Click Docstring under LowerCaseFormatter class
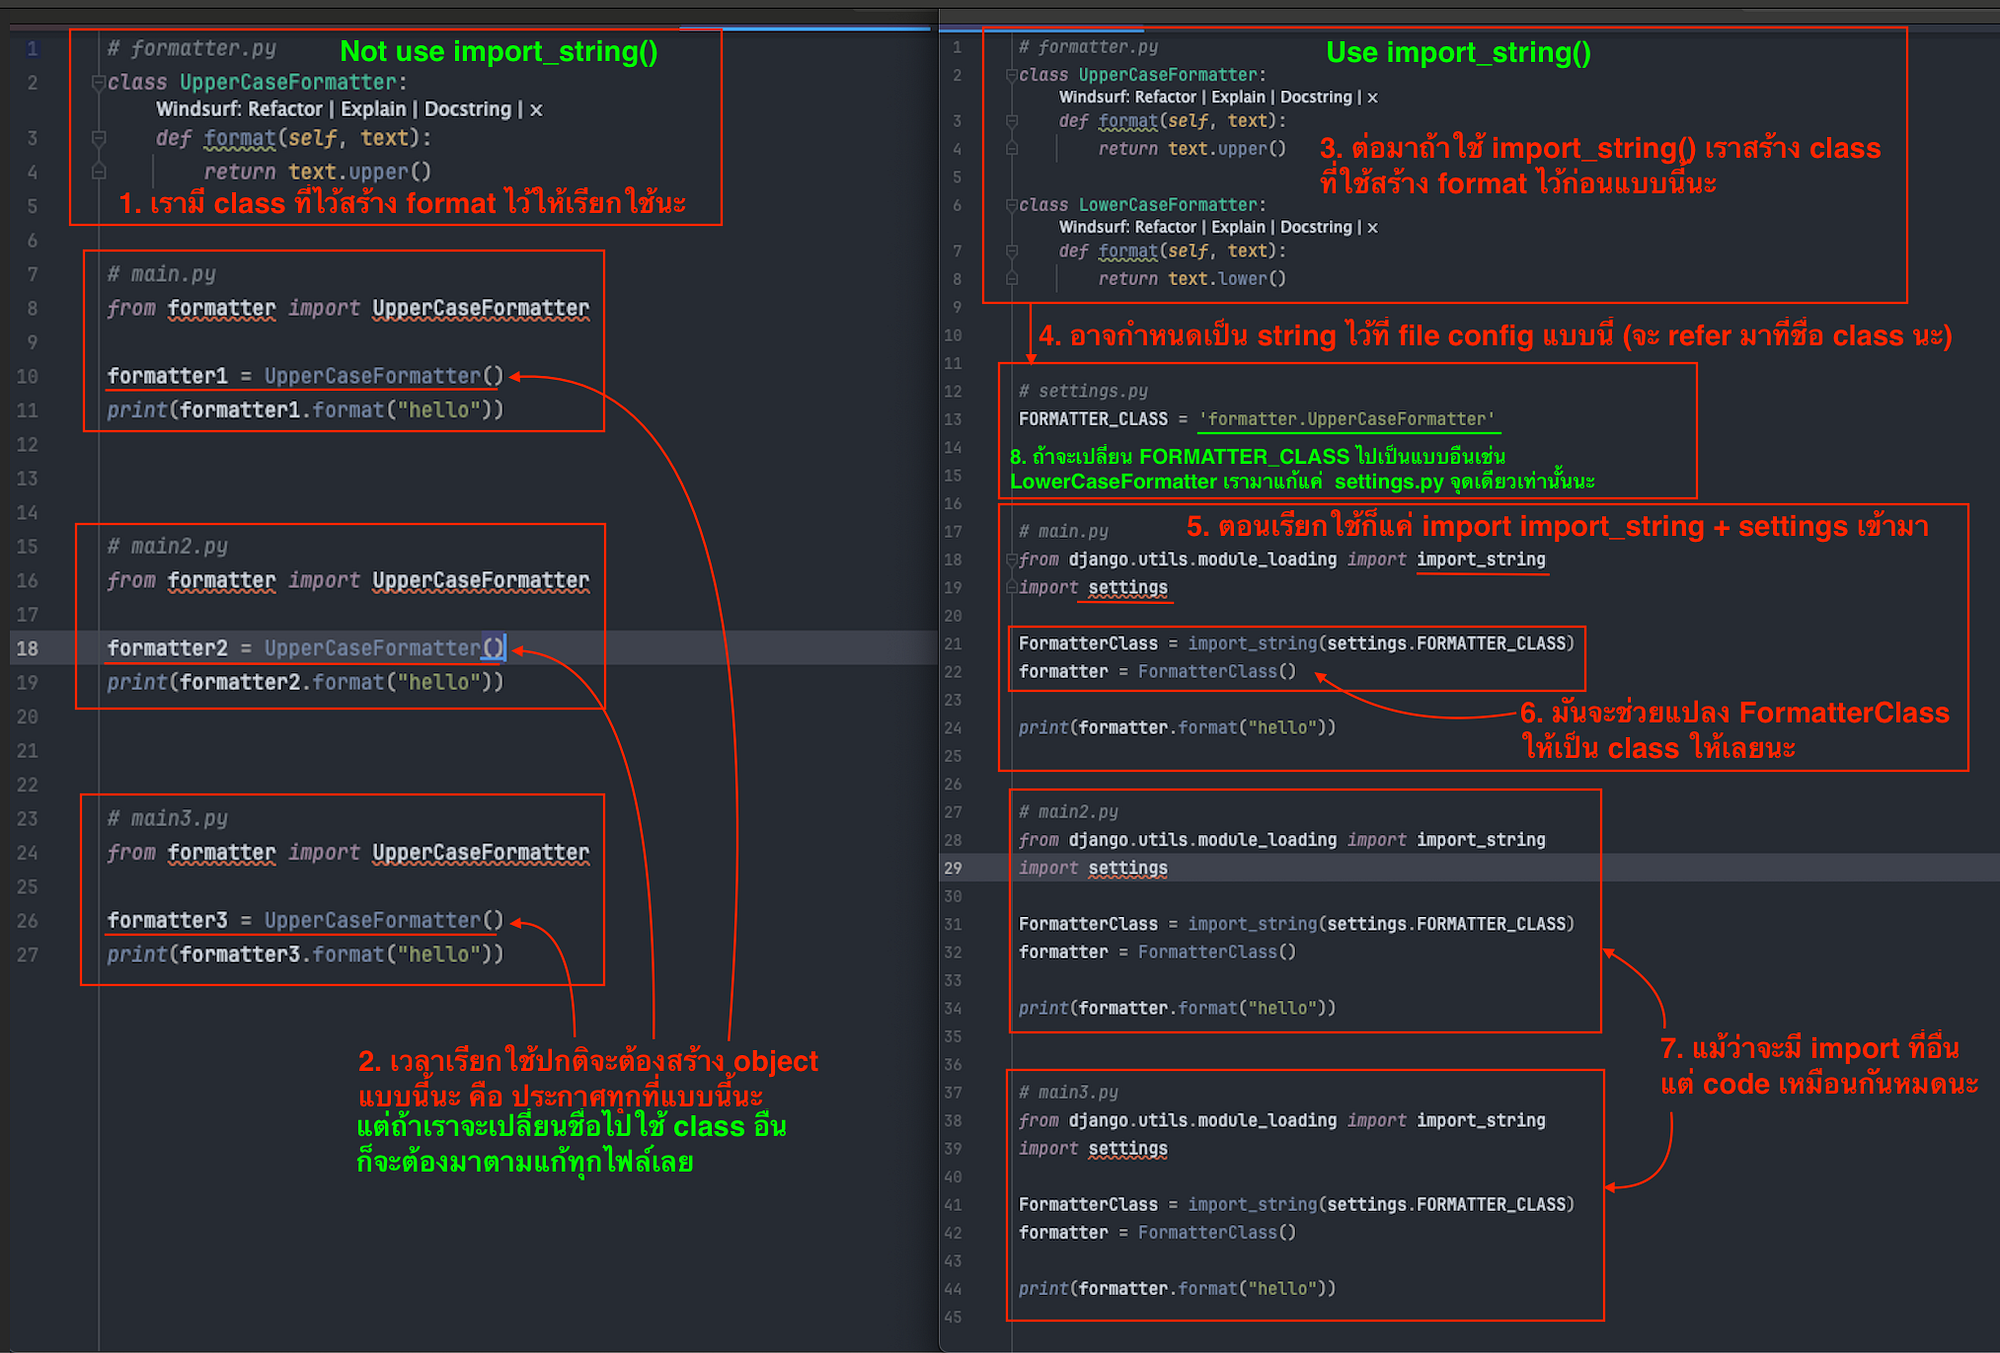This screenshot has width=2000, height=1353. click(1315, 228)
